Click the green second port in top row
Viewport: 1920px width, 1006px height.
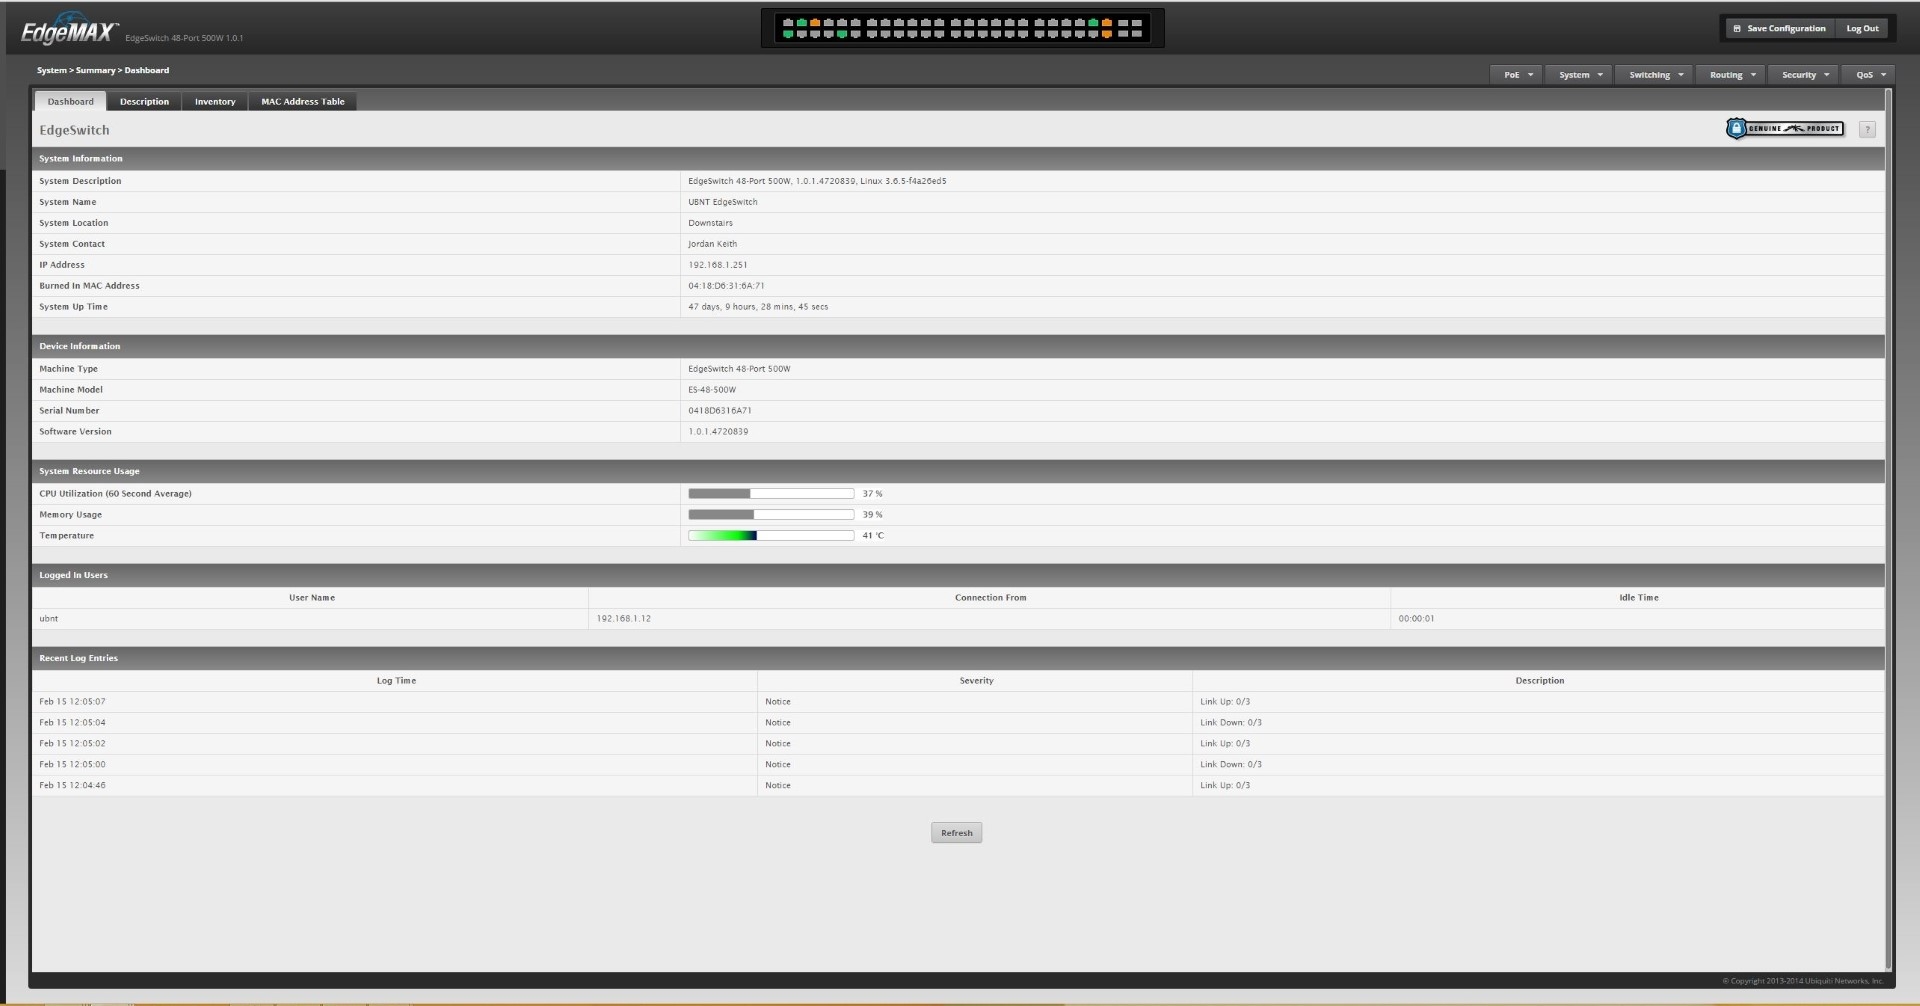[x=802, y=22]
